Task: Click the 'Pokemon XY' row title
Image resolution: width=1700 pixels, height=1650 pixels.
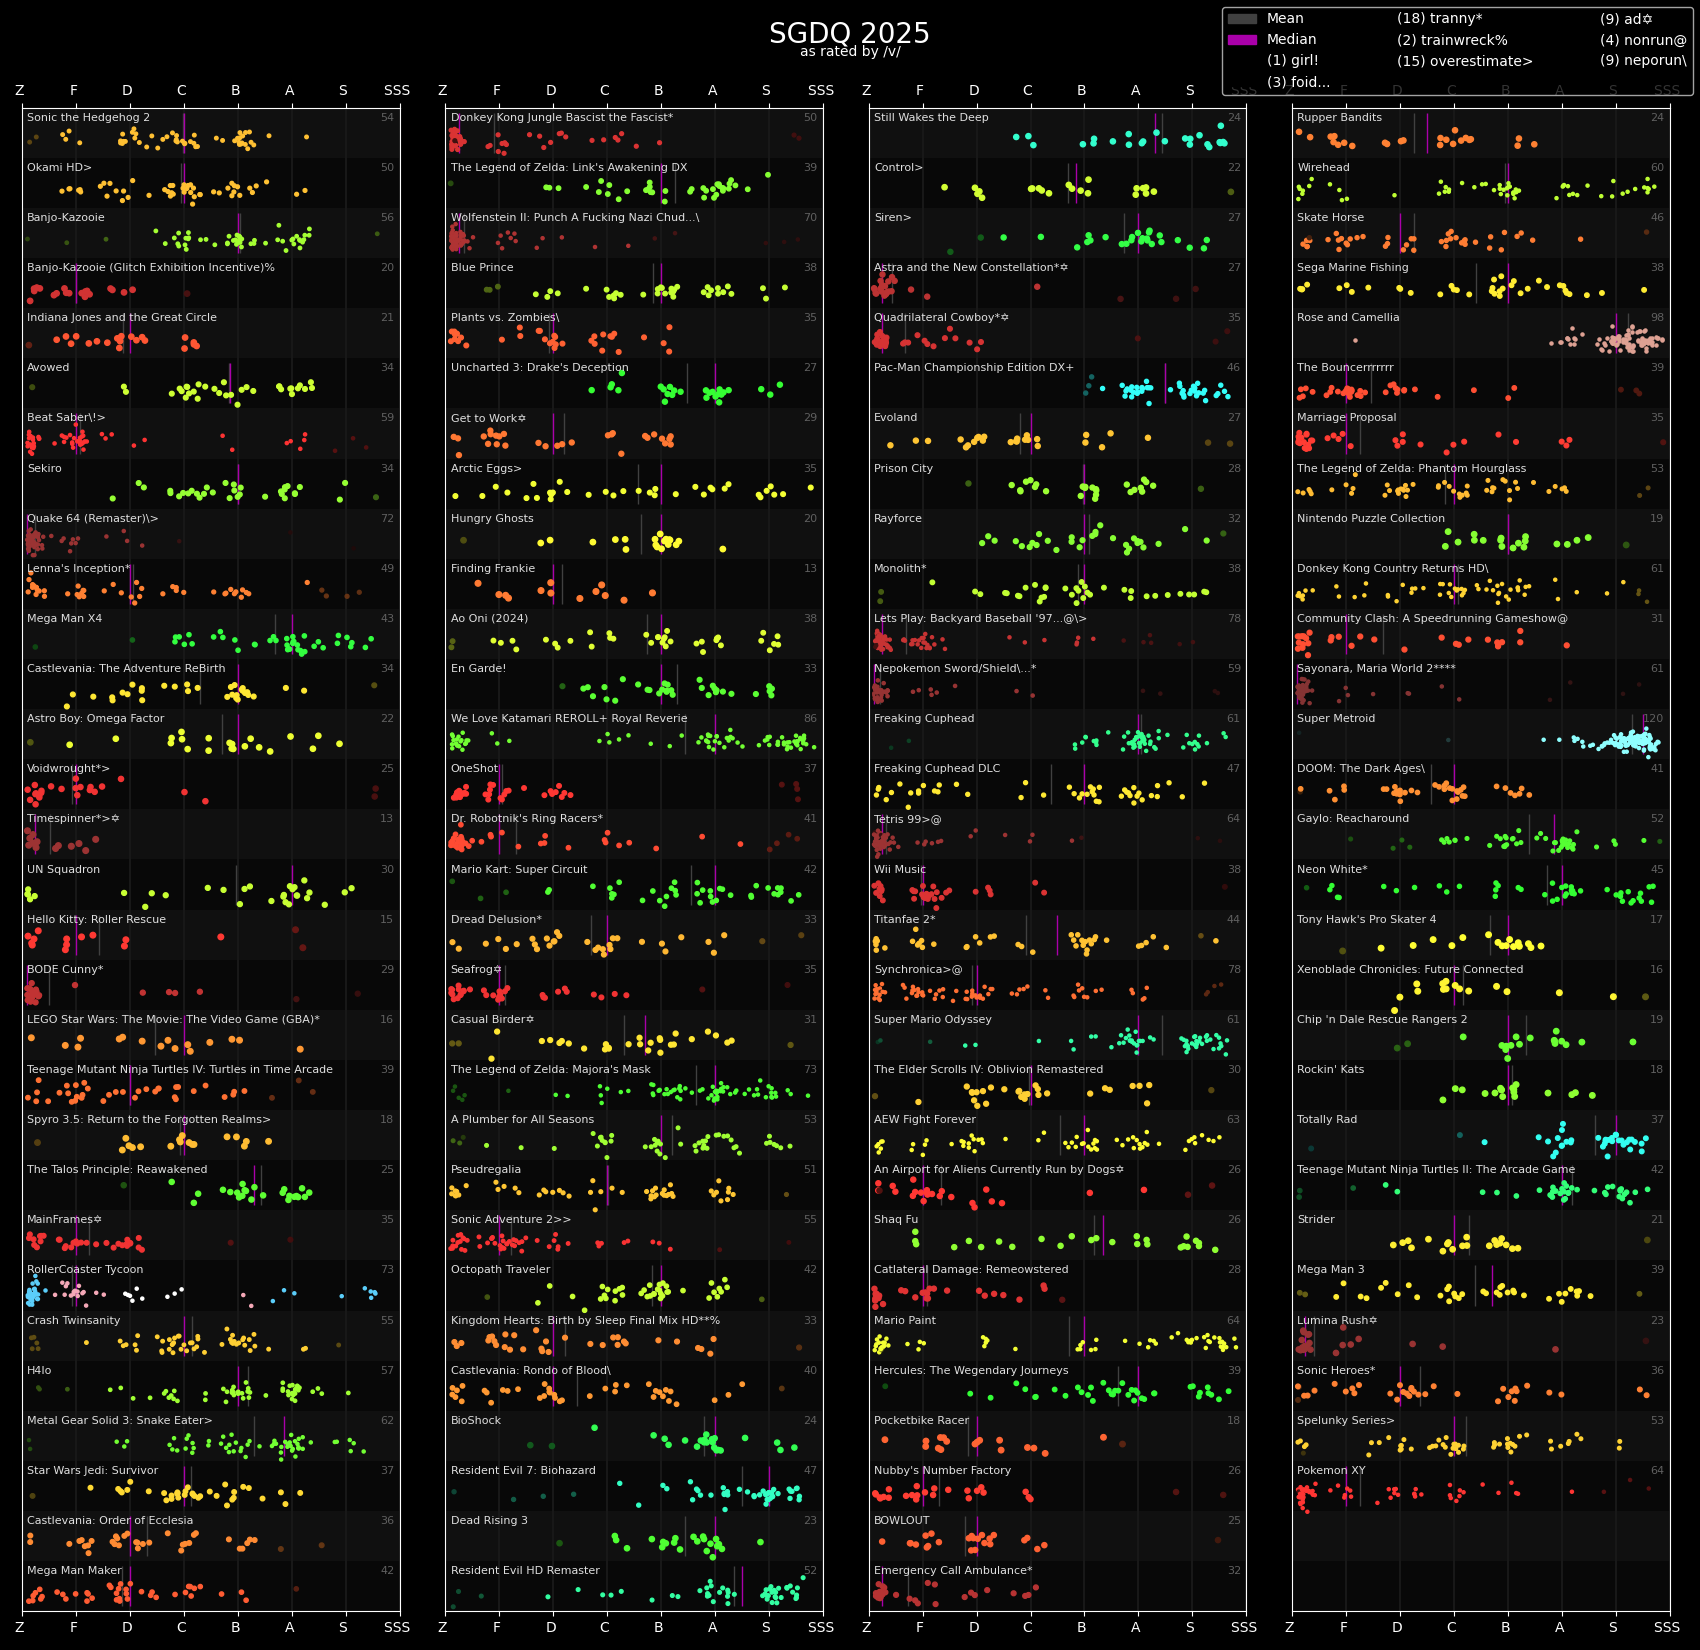Action: tap(1331, 1471)
